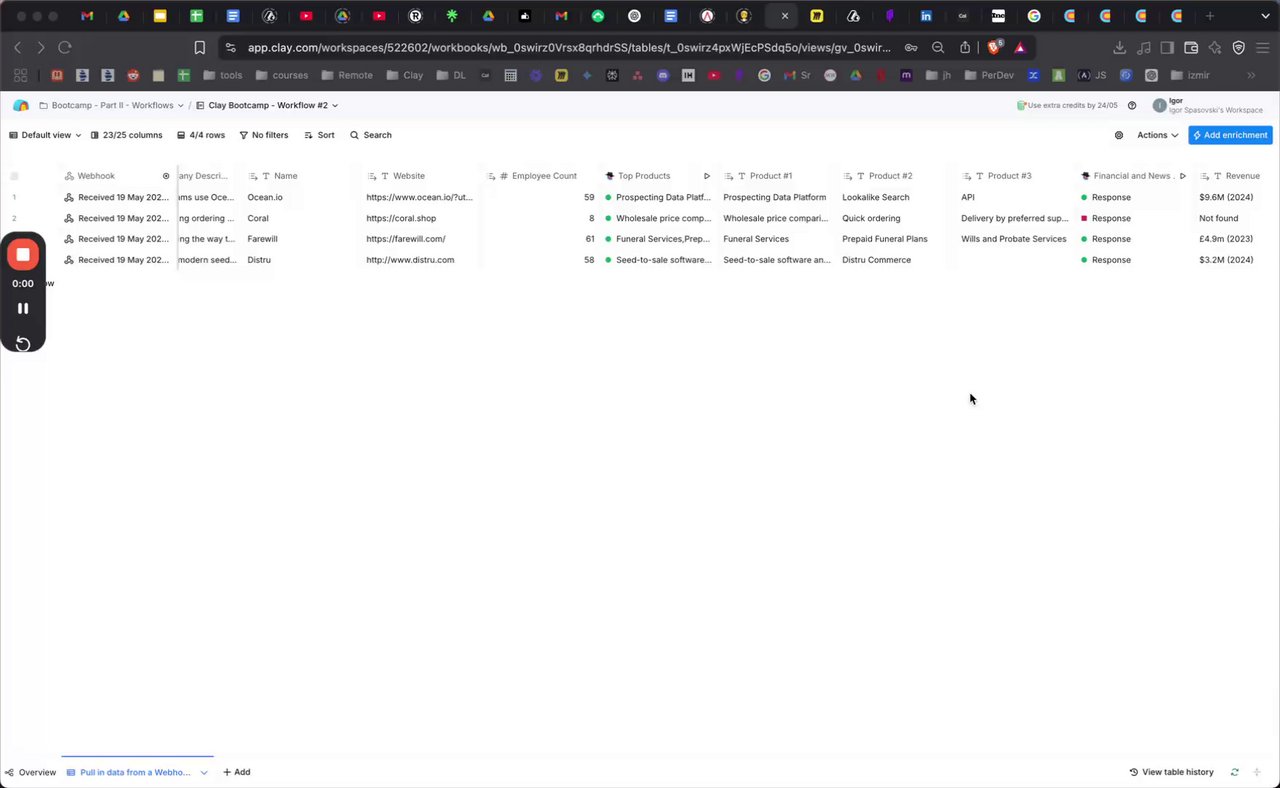Viewport: 1280px width, 788px height.
Task: Select the Ocean.io name cell
Action: pyautogui.click(x=302, y=197)
